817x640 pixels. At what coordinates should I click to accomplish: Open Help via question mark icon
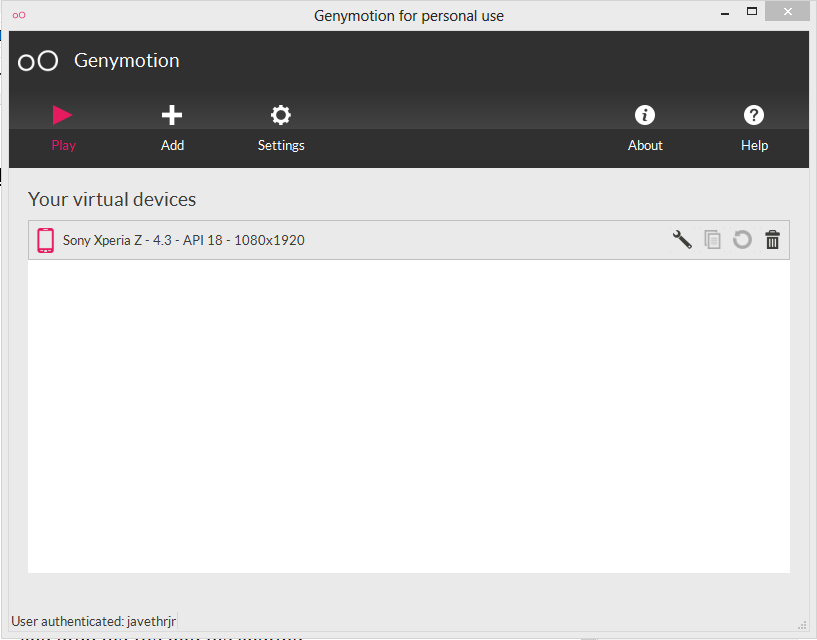point(753,115)
